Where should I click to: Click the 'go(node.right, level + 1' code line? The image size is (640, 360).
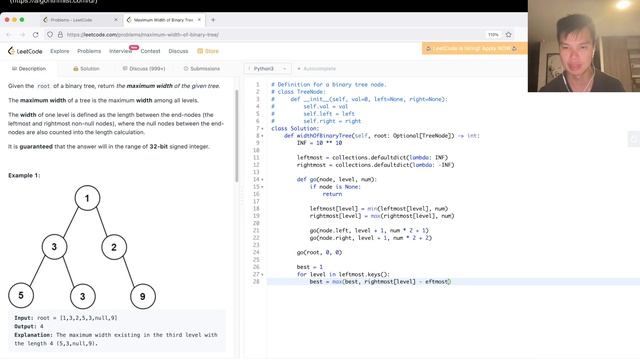point(371,238)
